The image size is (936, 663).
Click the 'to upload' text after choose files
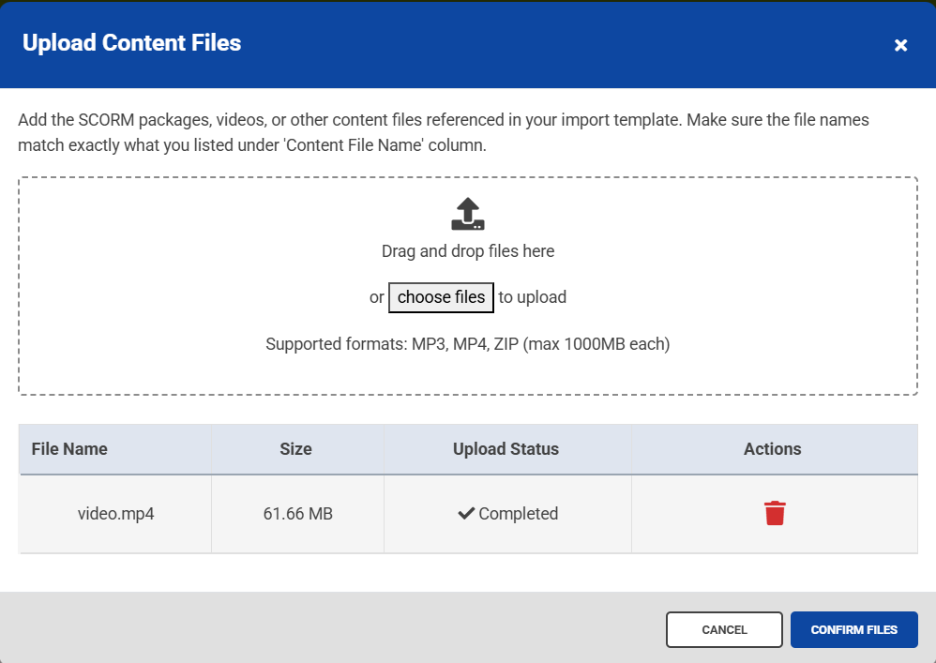pos(532,297)
